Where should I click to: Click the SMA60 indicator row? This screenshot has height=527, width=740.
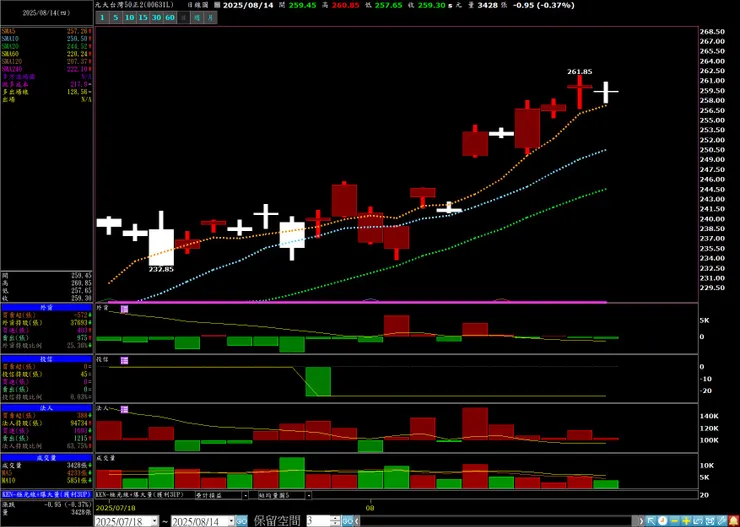[47, 54]
